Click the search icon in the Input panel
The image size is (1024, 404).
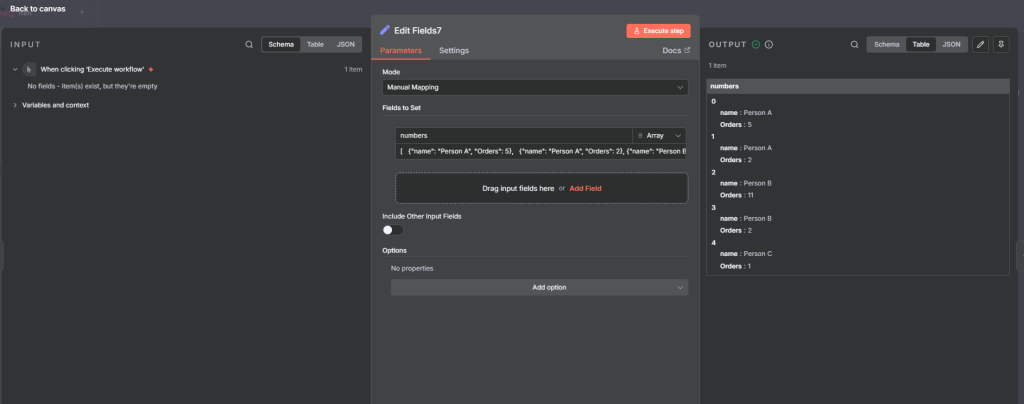249,45
